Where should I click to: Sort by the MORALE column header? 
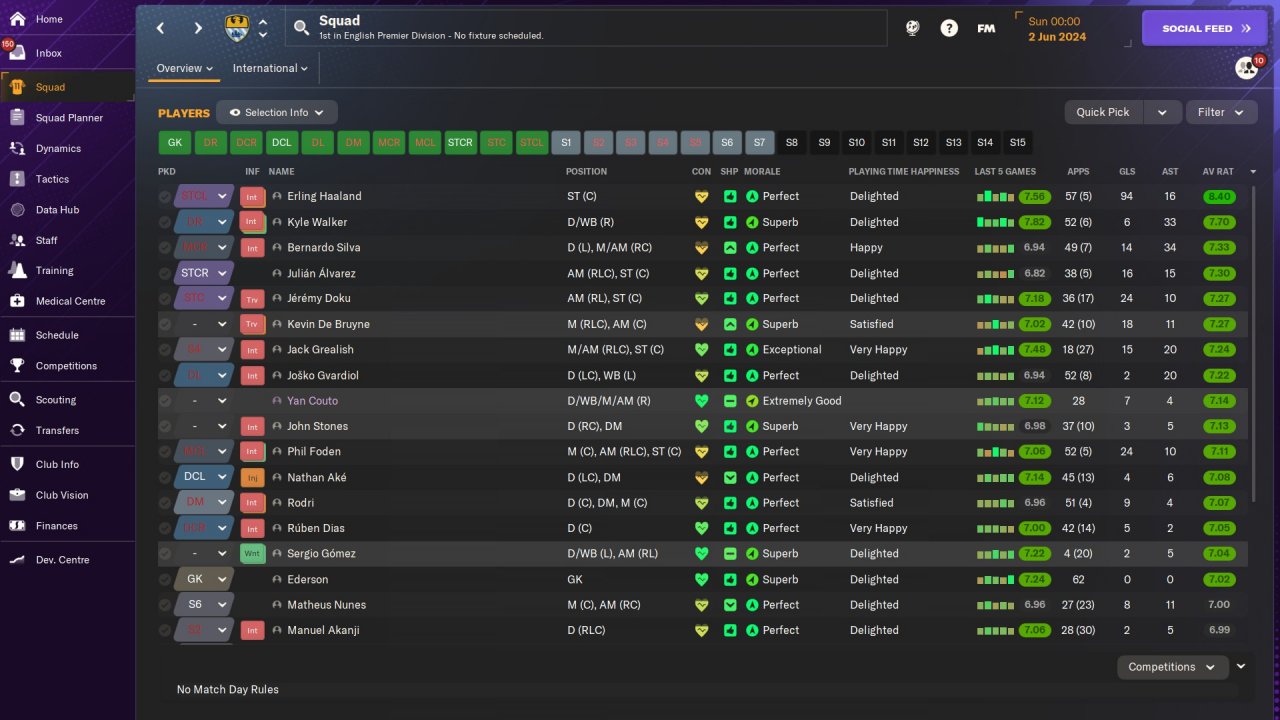click(762, 172)
